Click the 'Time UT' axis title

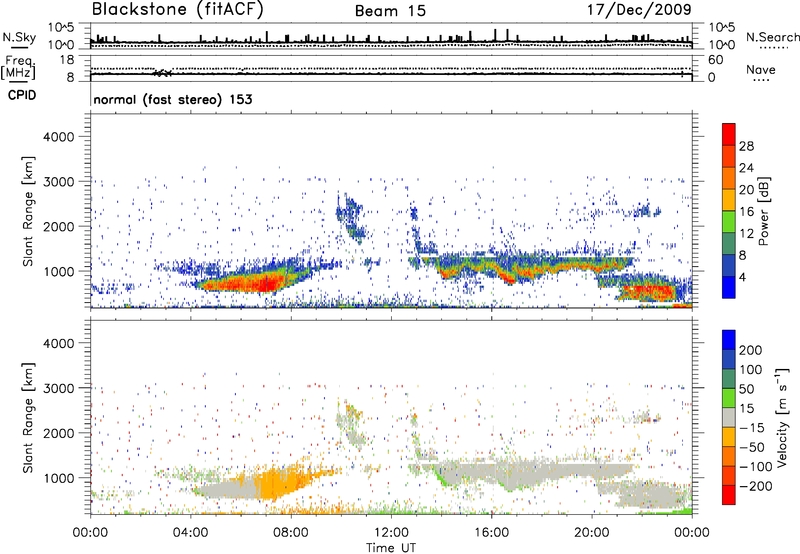(391, 548)
